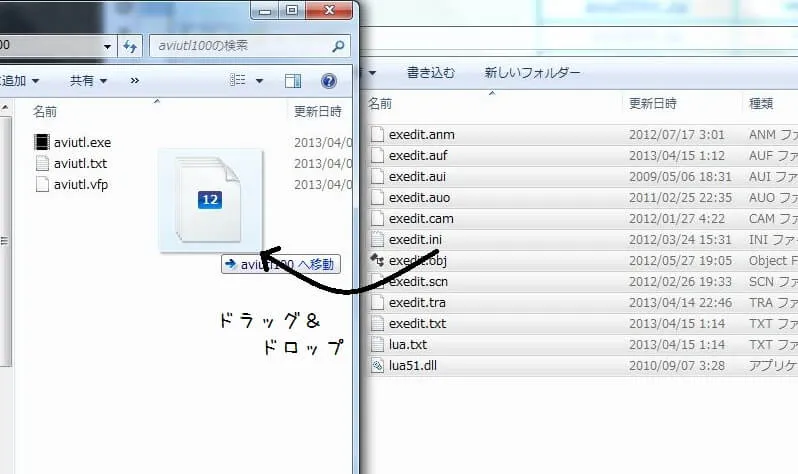Image resolution: width=798 pixels, height=474 pixels.
Task: Open dropdown left of 書き込む in right window
Action: [x=372, y=73]
